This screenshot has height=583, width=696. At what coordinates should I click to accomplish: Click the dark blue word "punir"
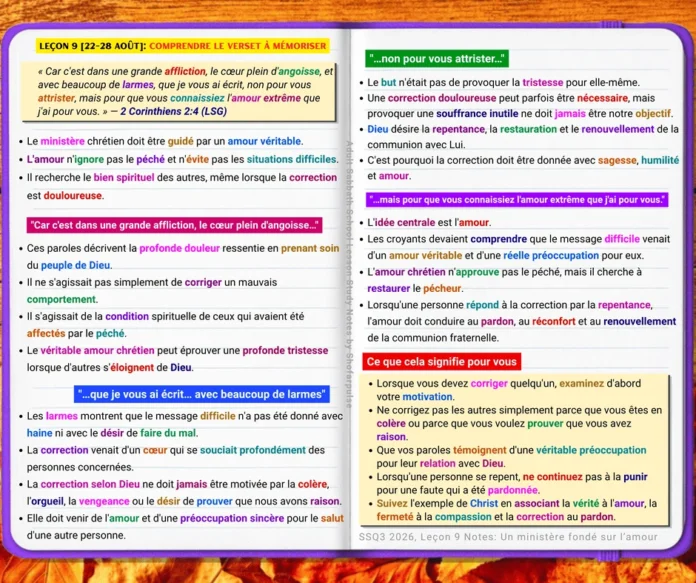[x=635, y=477]
